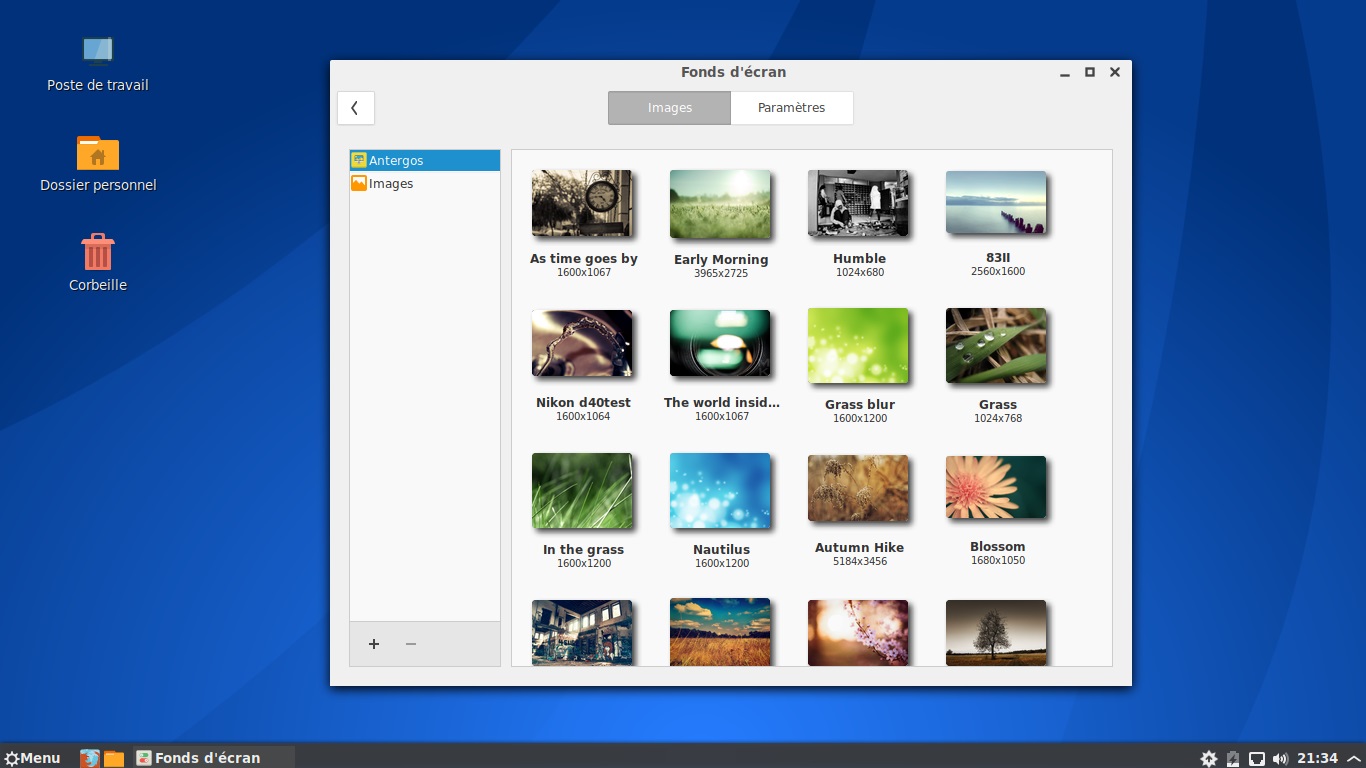Pick the Humble black-and-white wallpaper
Screen dimensions: 1366x768
pyautogui.click(x=858, y=203)
